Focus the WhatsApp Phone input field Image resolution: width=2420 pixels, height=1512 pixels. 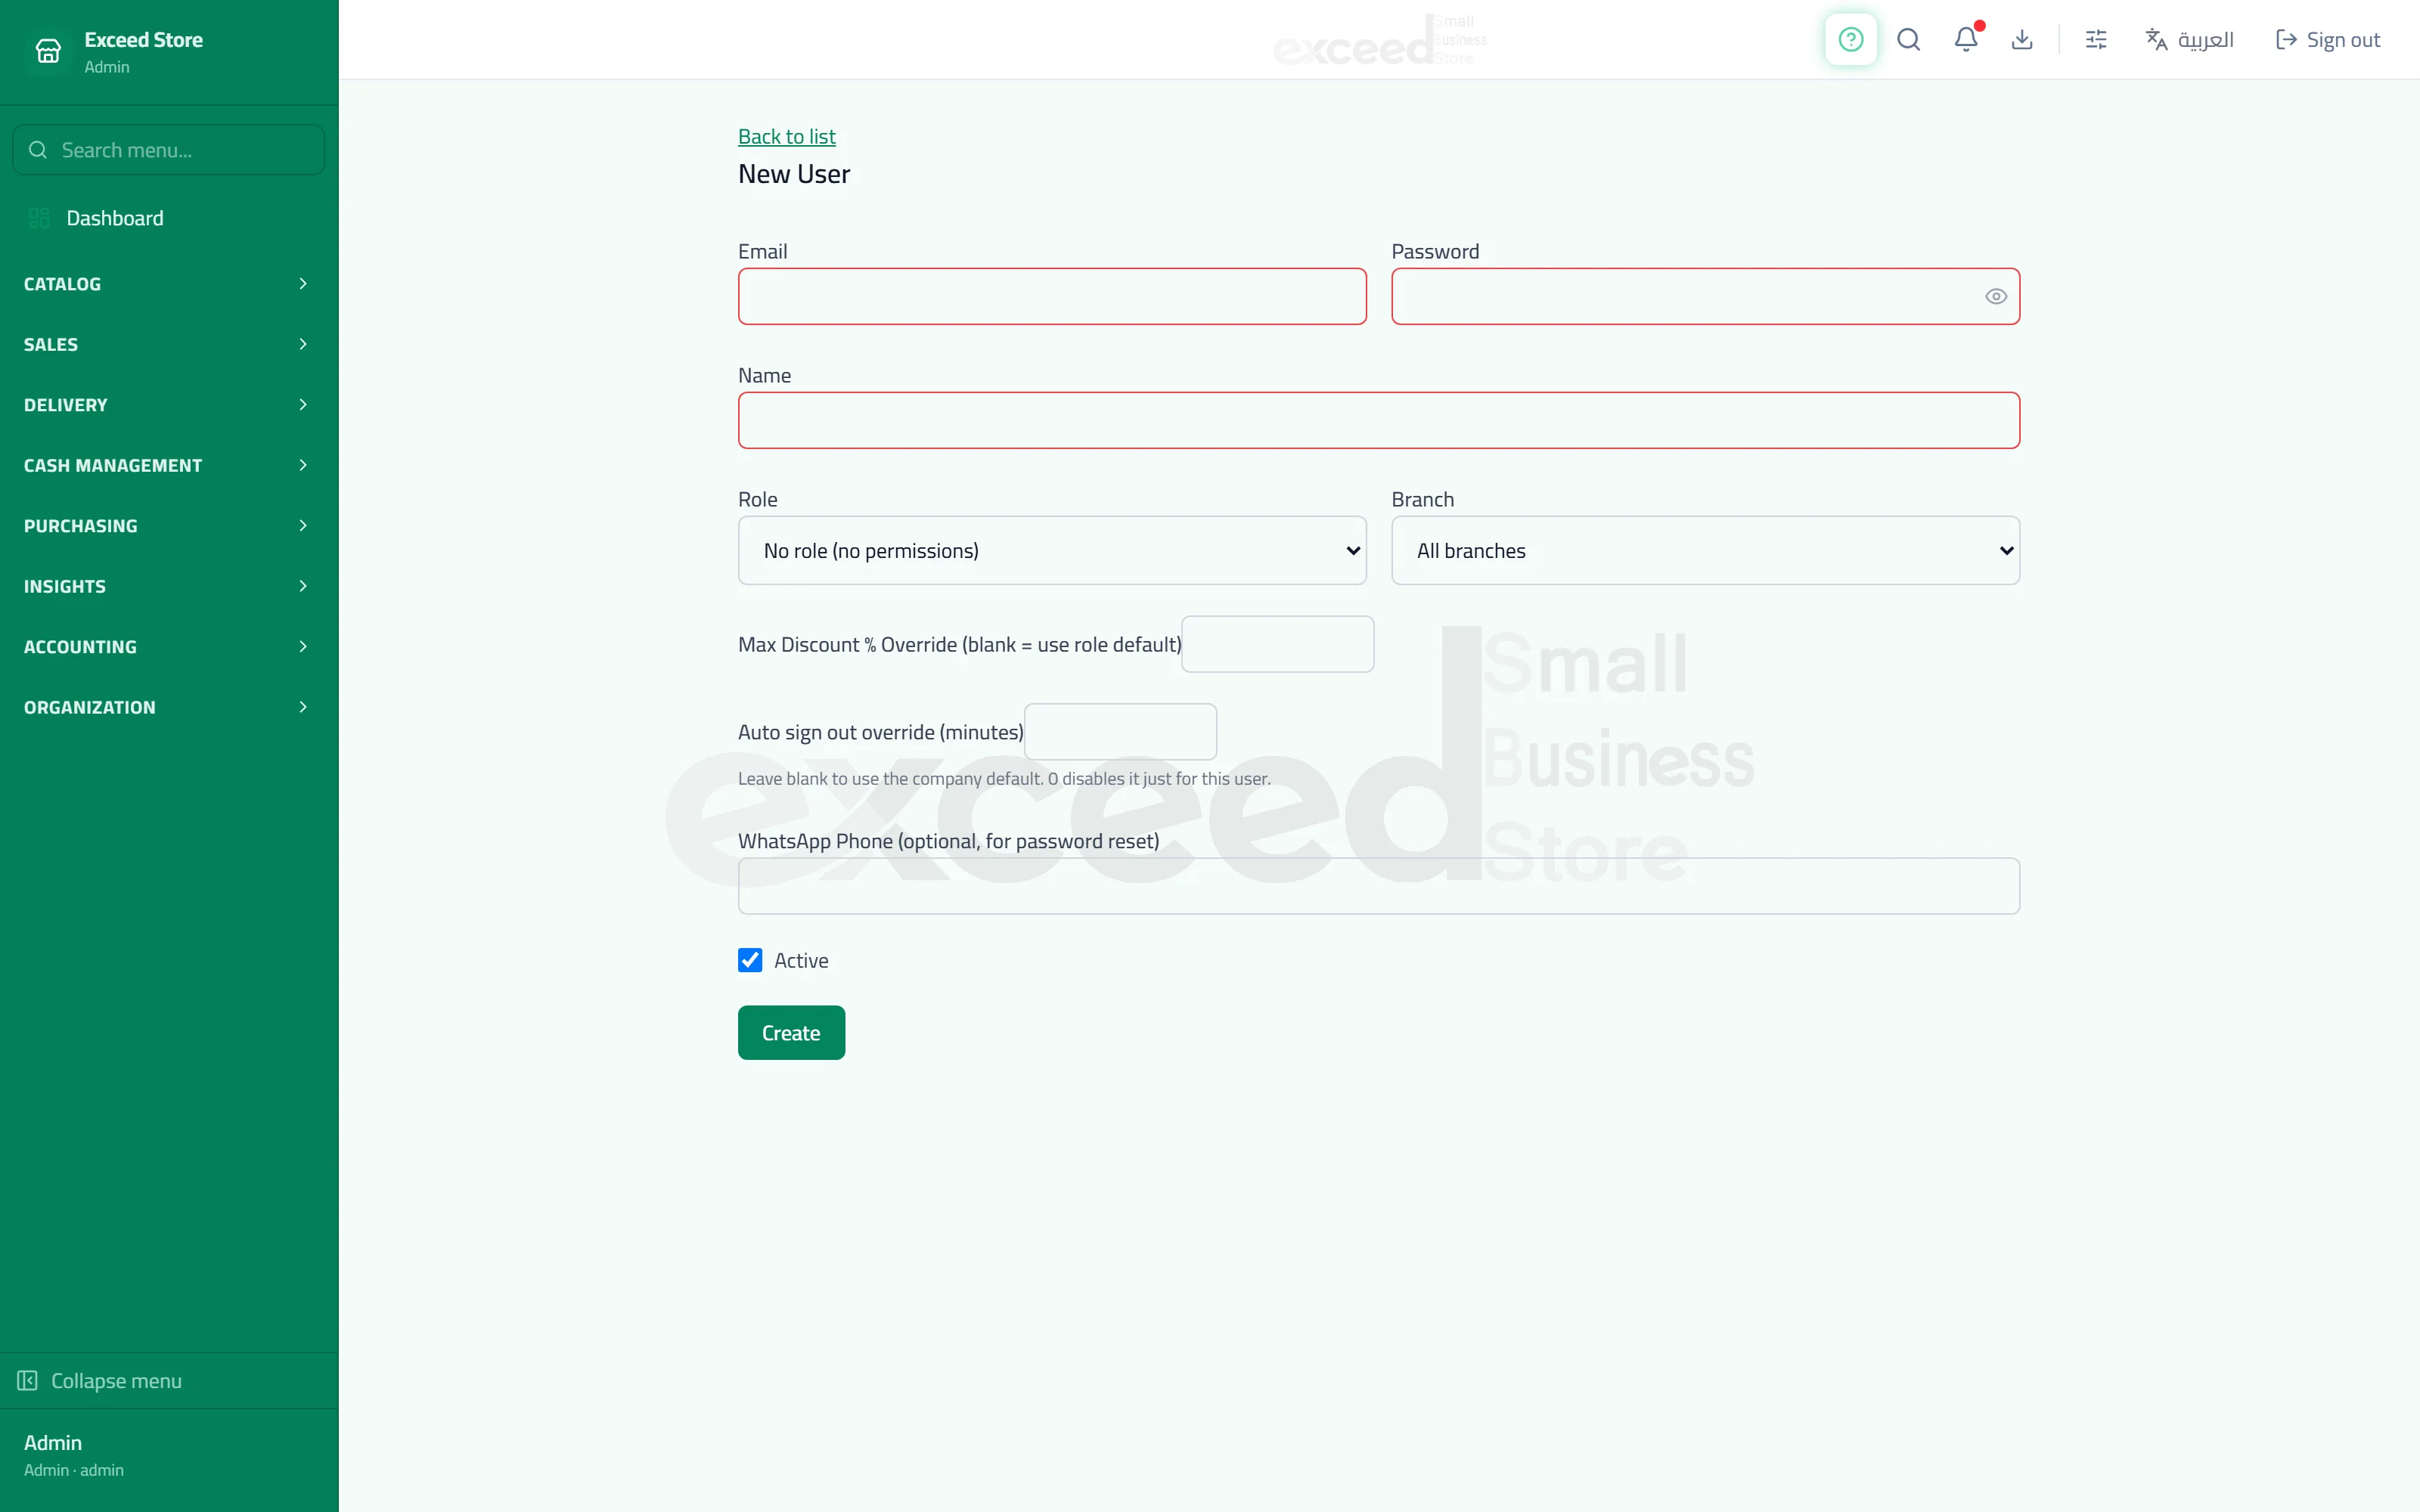1378,886
